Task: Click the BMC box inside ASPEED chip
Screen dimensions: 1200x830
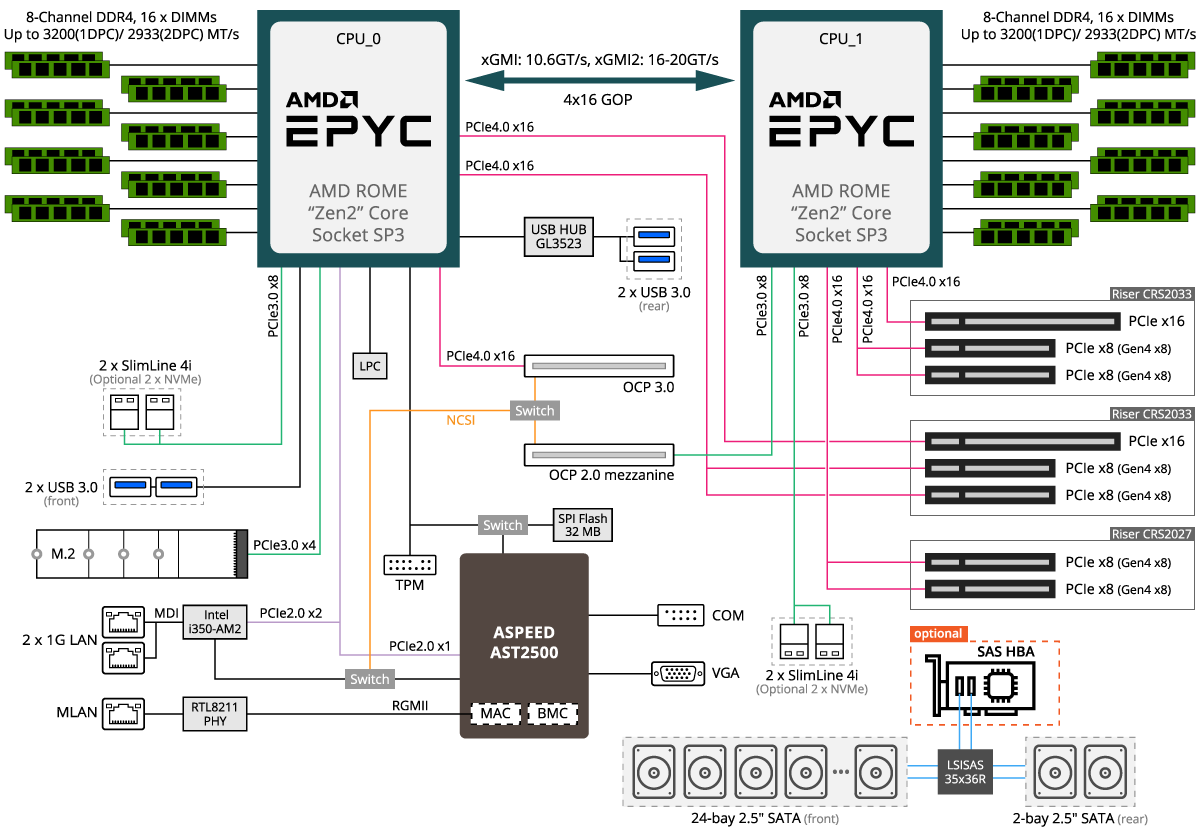Action: (x=553, y=714)
